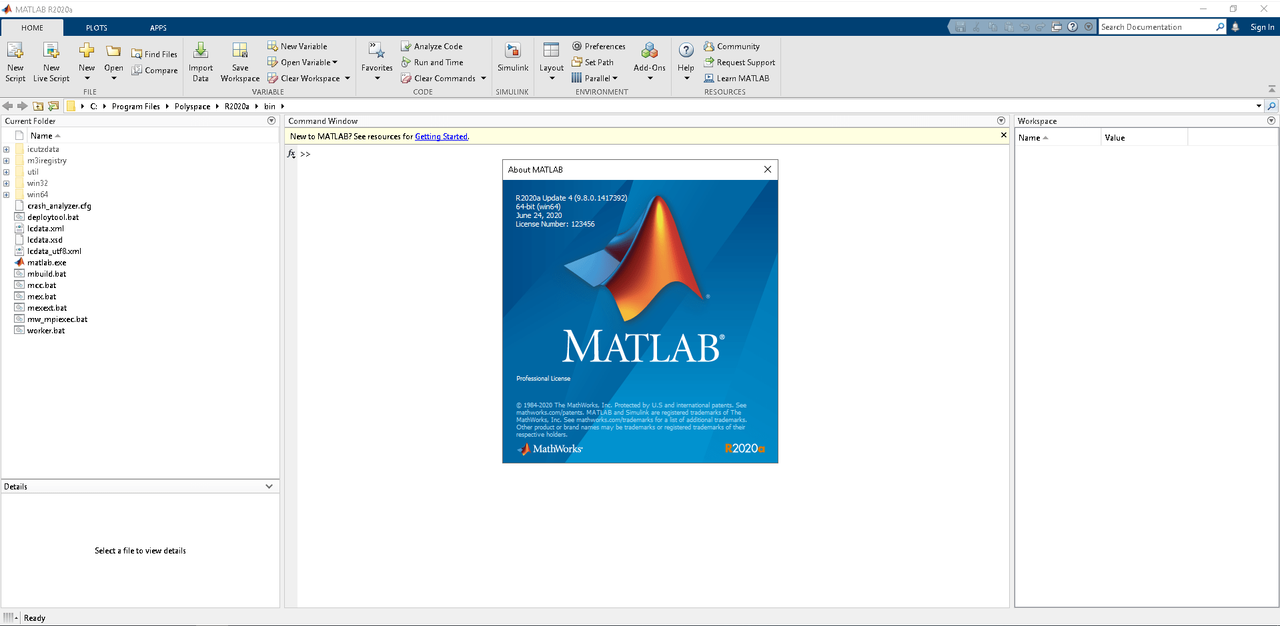Open the Open Variable dropdown
Viewport: 1280px width, 626px height.
[302, 62]
